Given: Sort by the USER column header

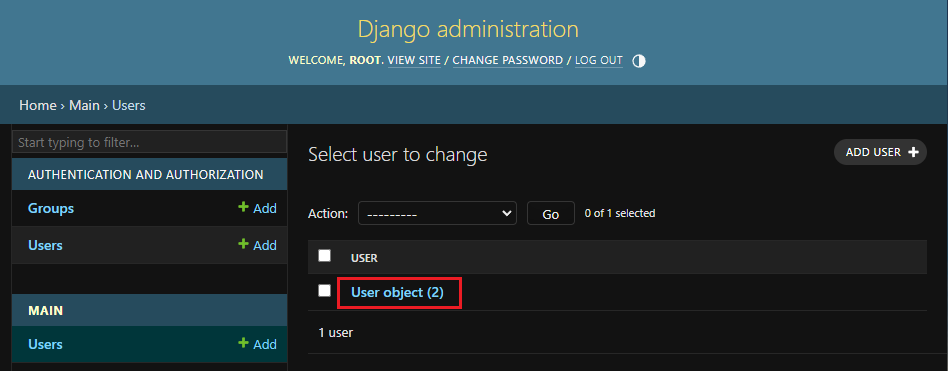Looking at the screenshot, I should coord(364,258).
